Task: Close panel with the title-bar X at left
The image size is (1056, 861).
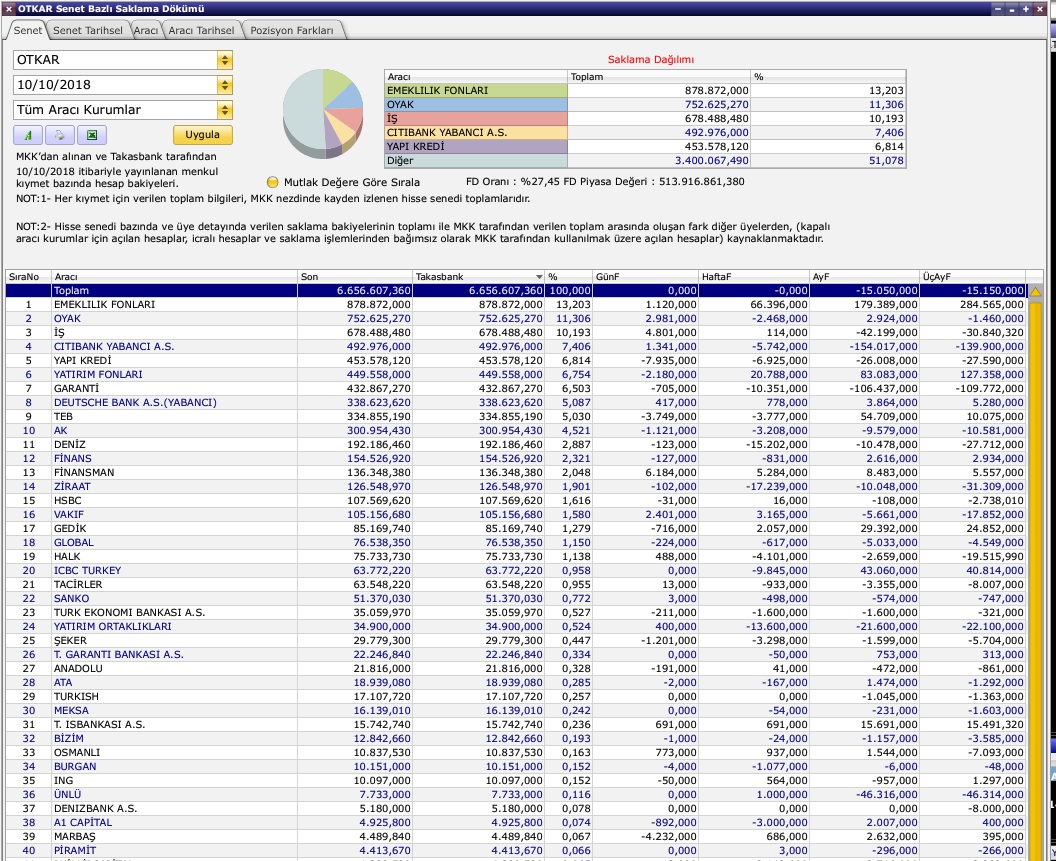Action: [x=8, y=9]
